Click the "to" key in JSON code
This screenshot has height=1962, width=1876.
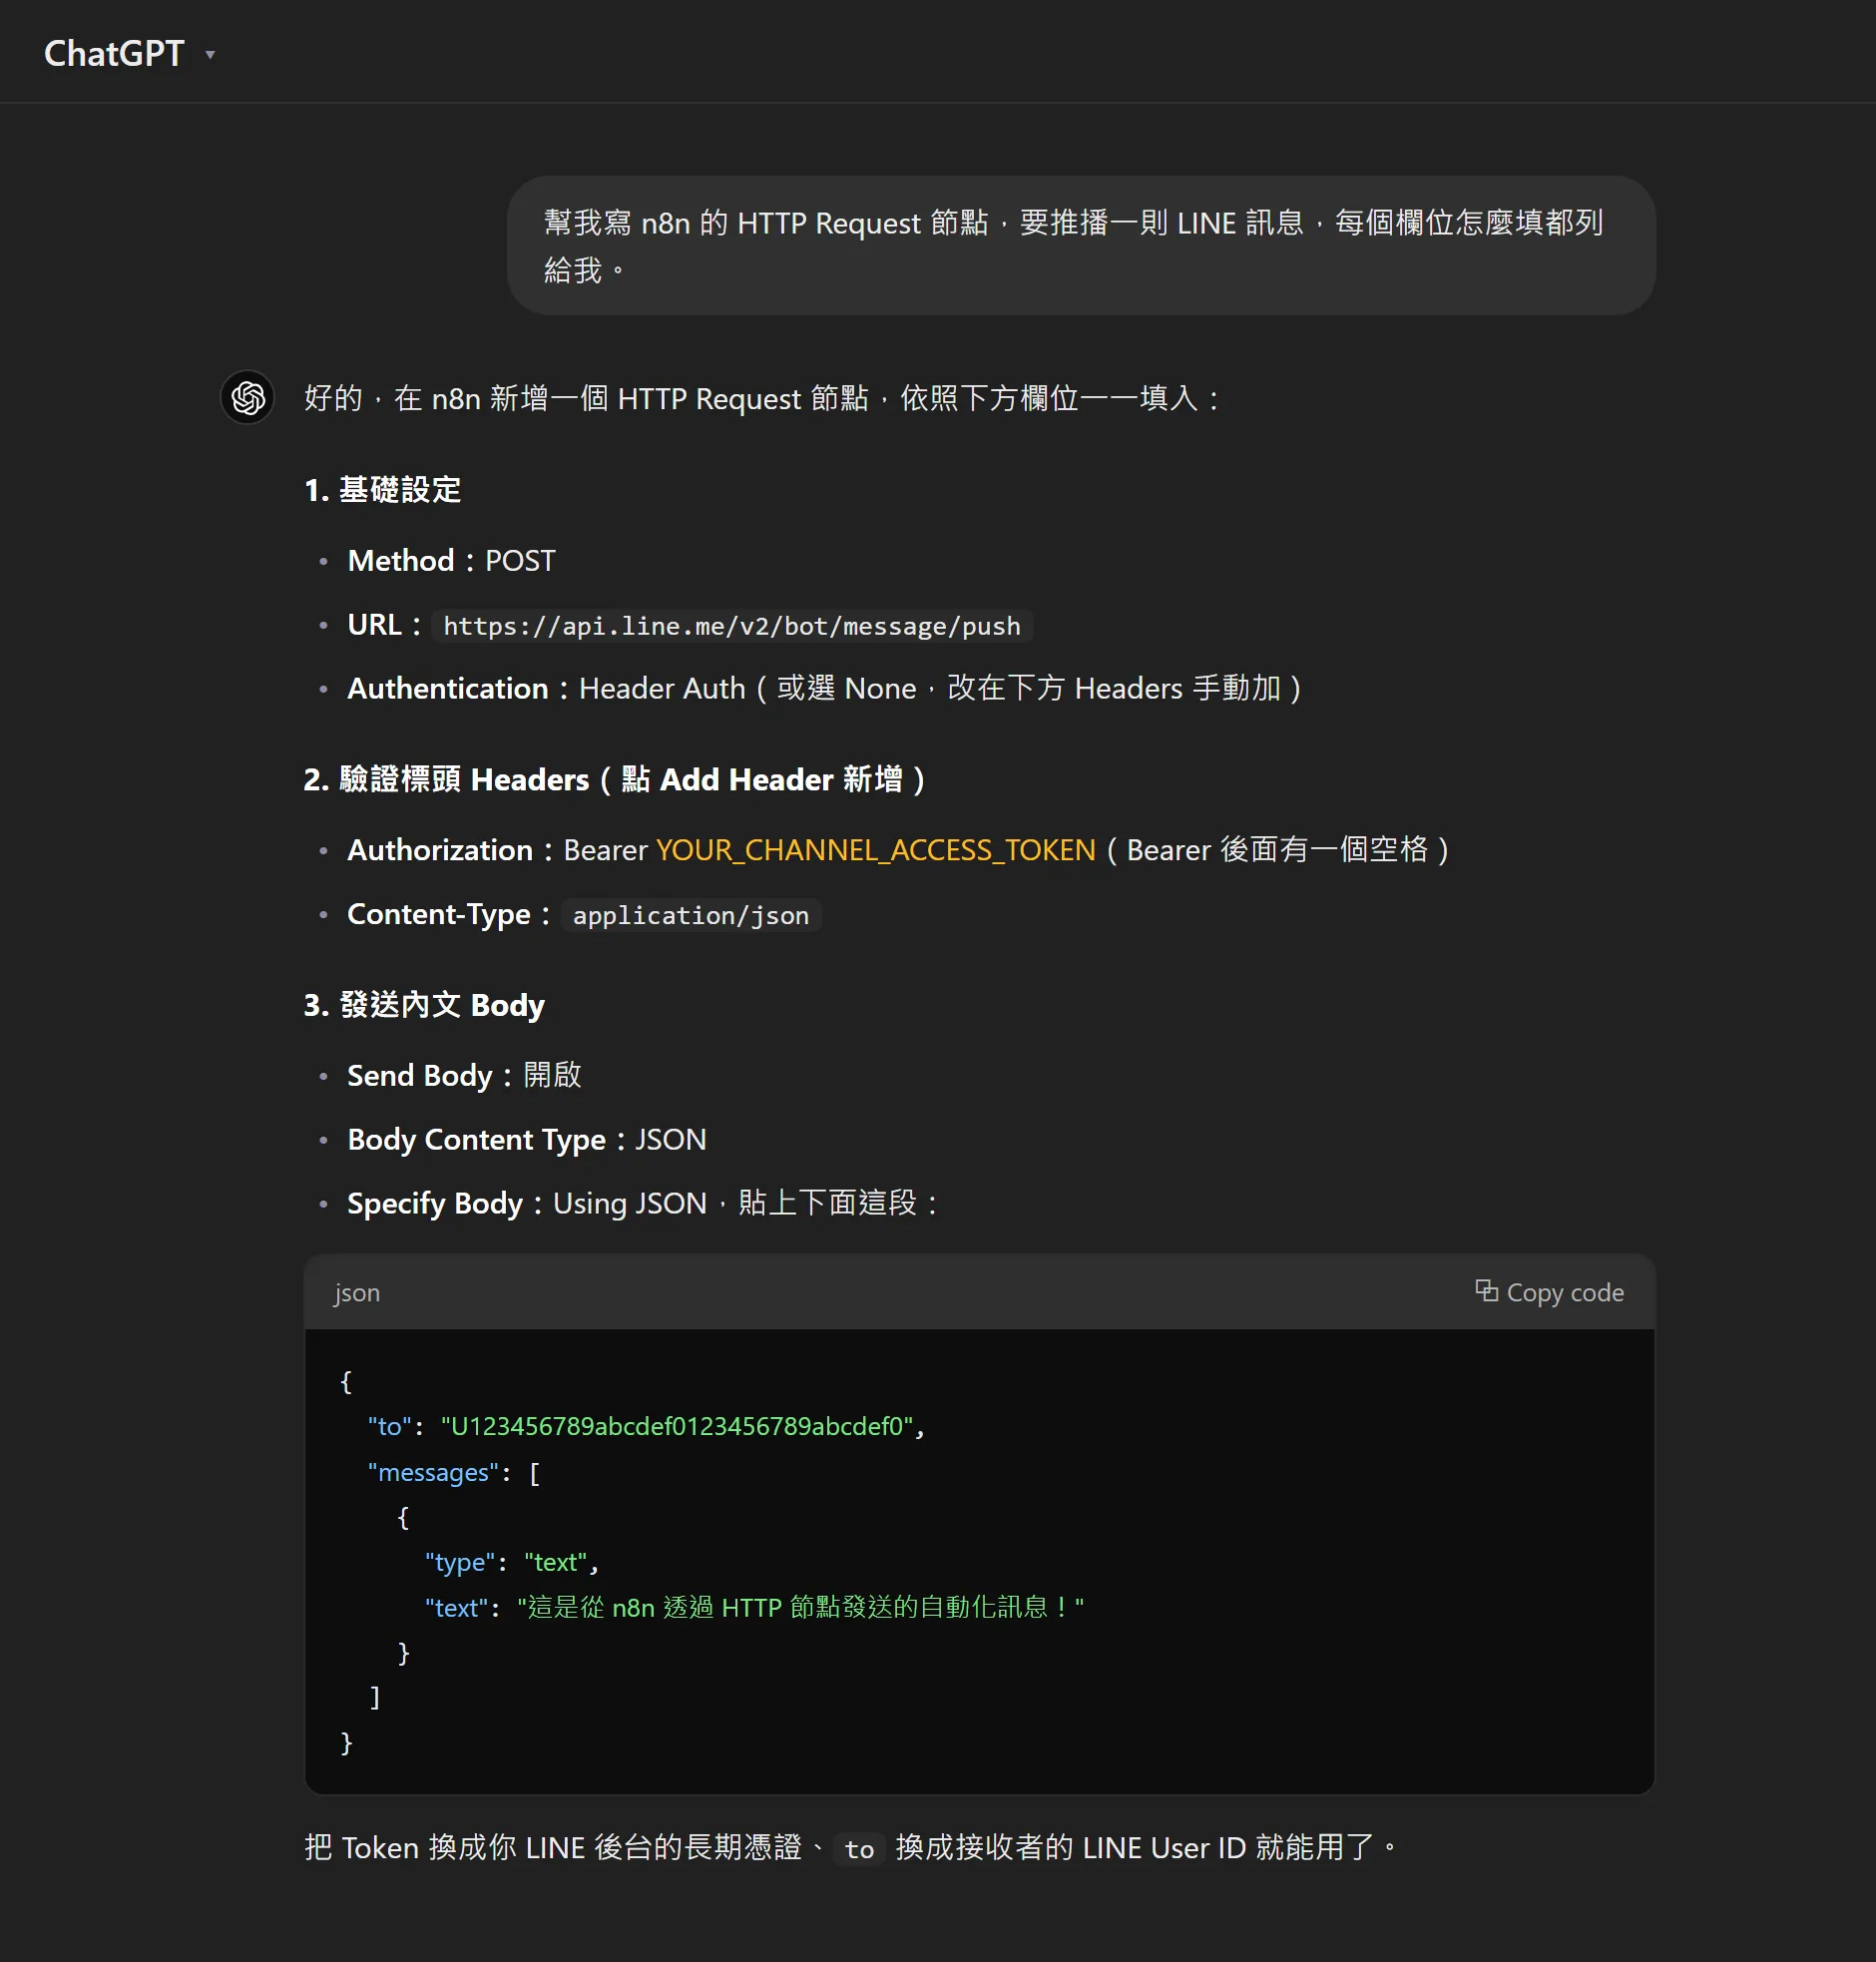click(x=390, y=1426)
